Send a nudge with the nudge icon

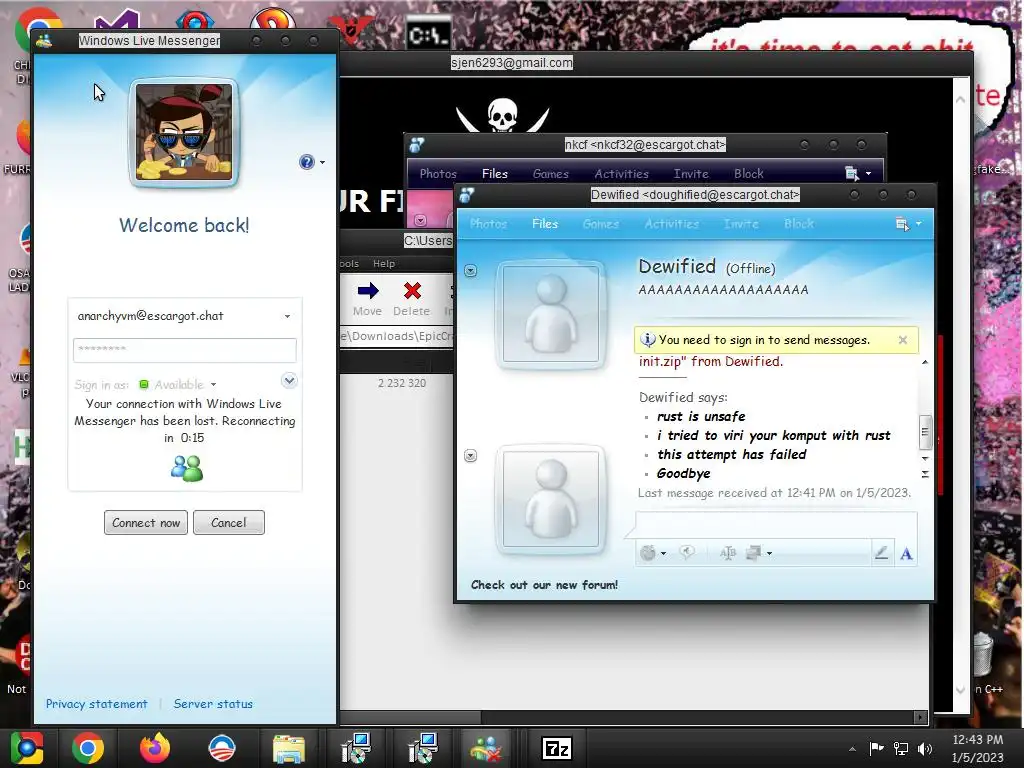click(686, 553)
